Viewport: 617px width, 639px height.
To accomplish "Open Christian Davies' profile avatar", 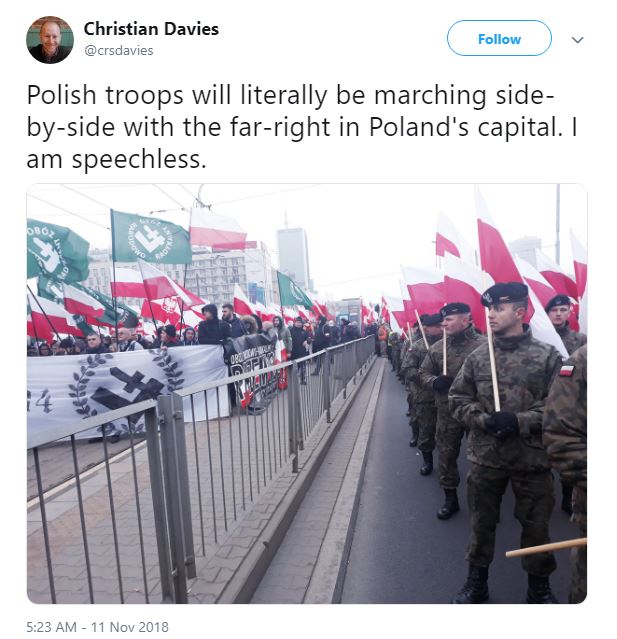I will tap(50, 40).
